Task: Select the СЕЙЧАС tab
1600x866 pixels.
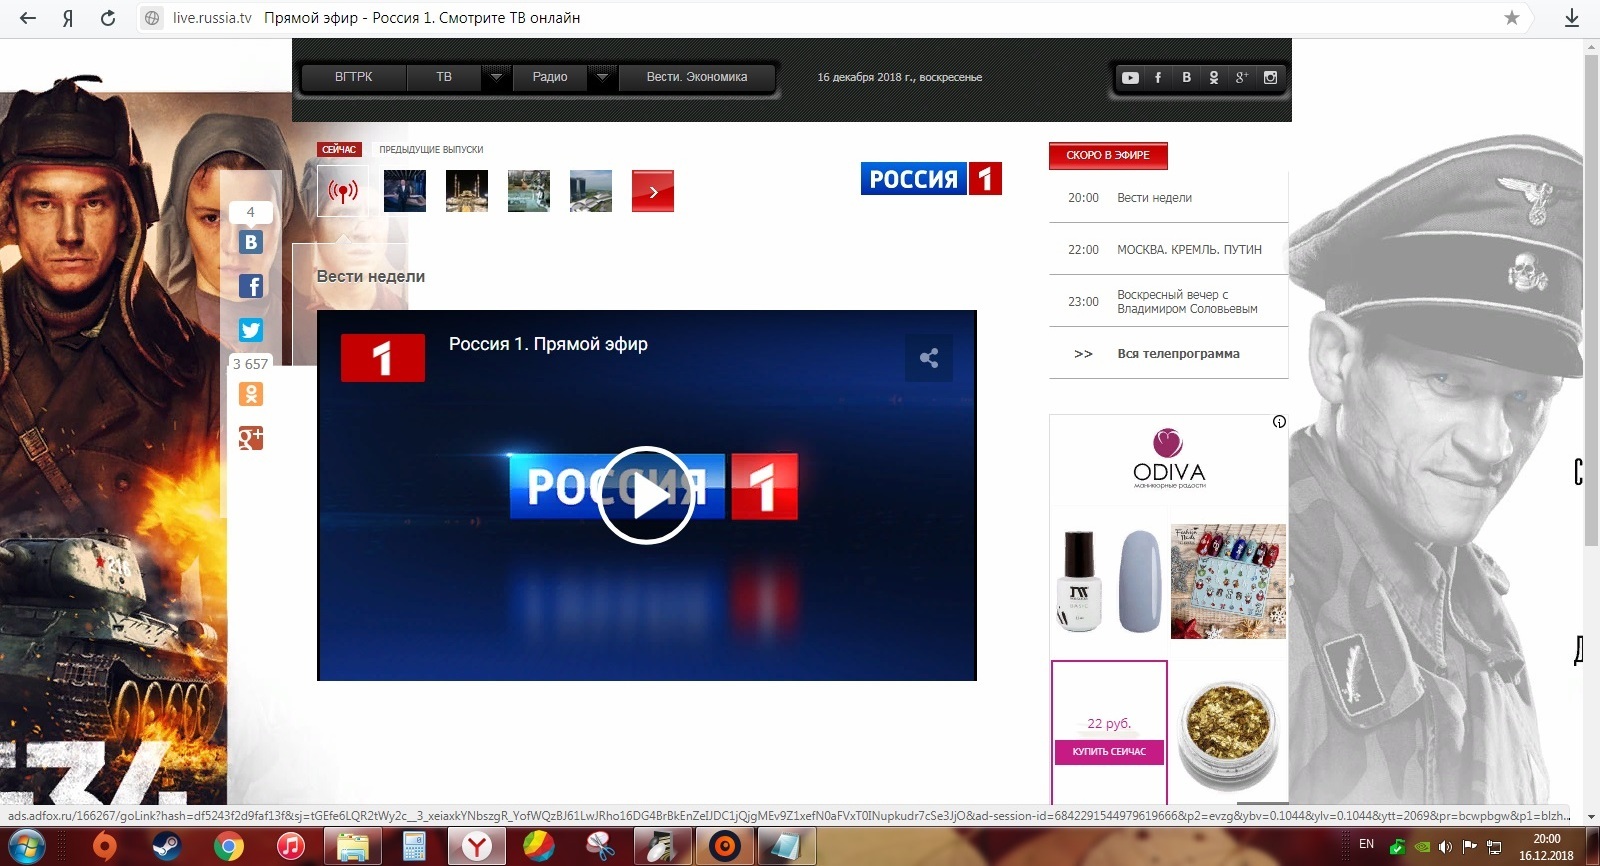Action: 339,149
